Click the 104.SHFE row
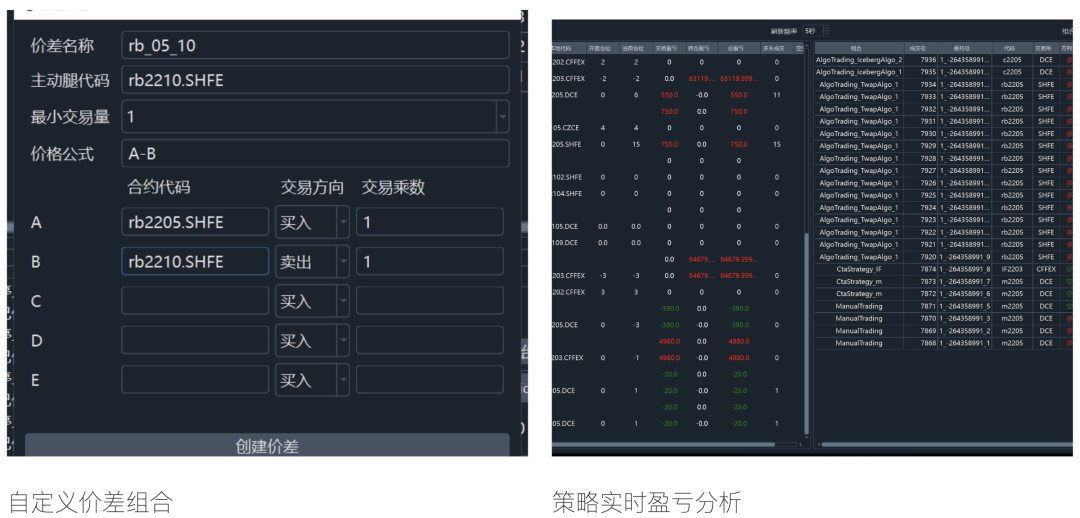This screenshot has height=518, width=1080. point(678,193)
